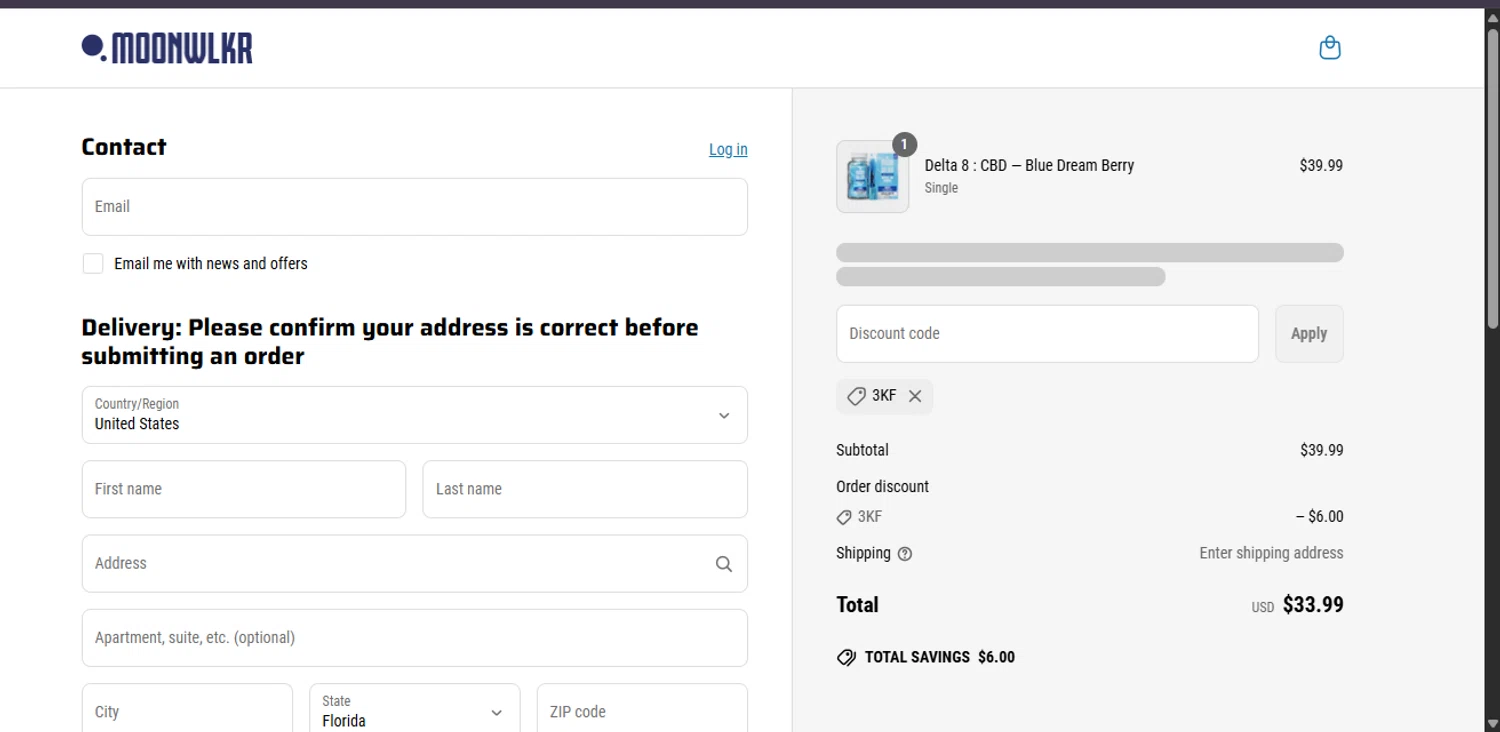Click the TOTAL SAVINGS $6.00 text
The image size is (1500, 732).
939,657
